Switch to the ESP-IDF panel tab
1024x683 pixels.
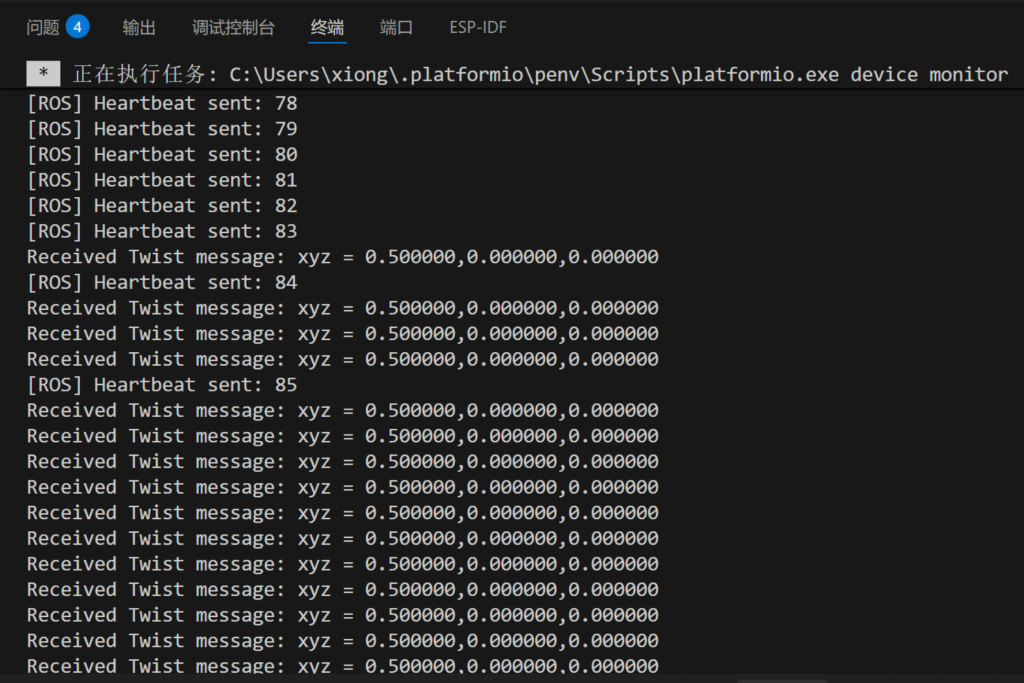478,27
